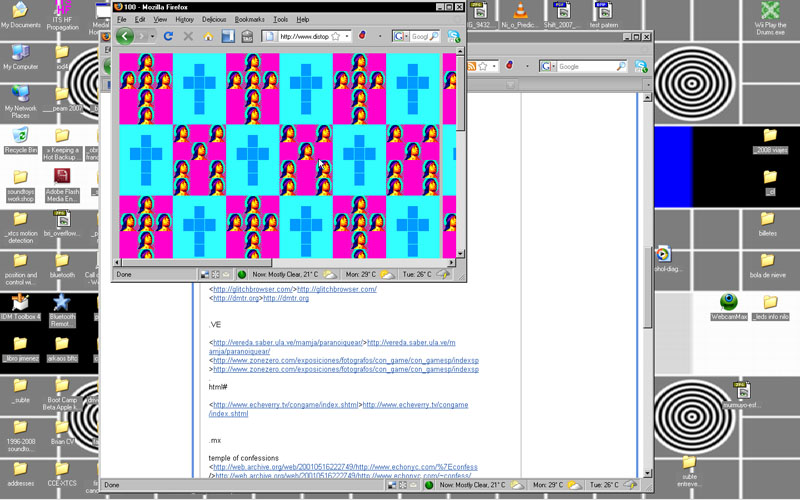Open the Tools menu
This screenshot has height=500, width=800.
pyautogui.click(x=280, y=19)
